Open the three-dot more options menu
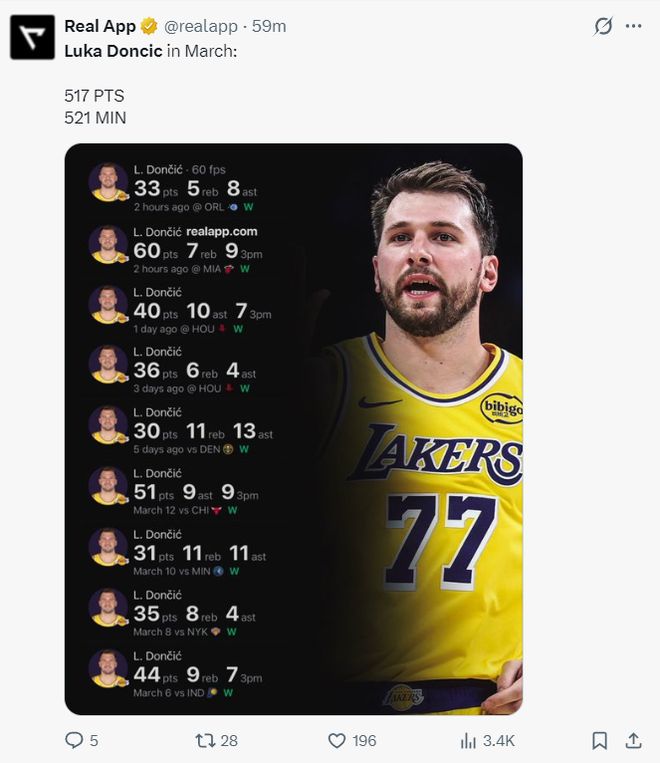Viewport: 660px width, 763px height. click(633, 26)
